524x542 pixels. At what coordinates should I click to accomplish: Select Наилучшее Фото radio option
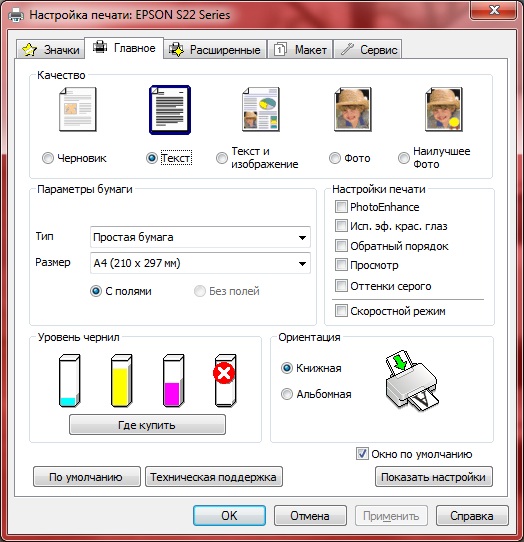[x=404, y=158]
